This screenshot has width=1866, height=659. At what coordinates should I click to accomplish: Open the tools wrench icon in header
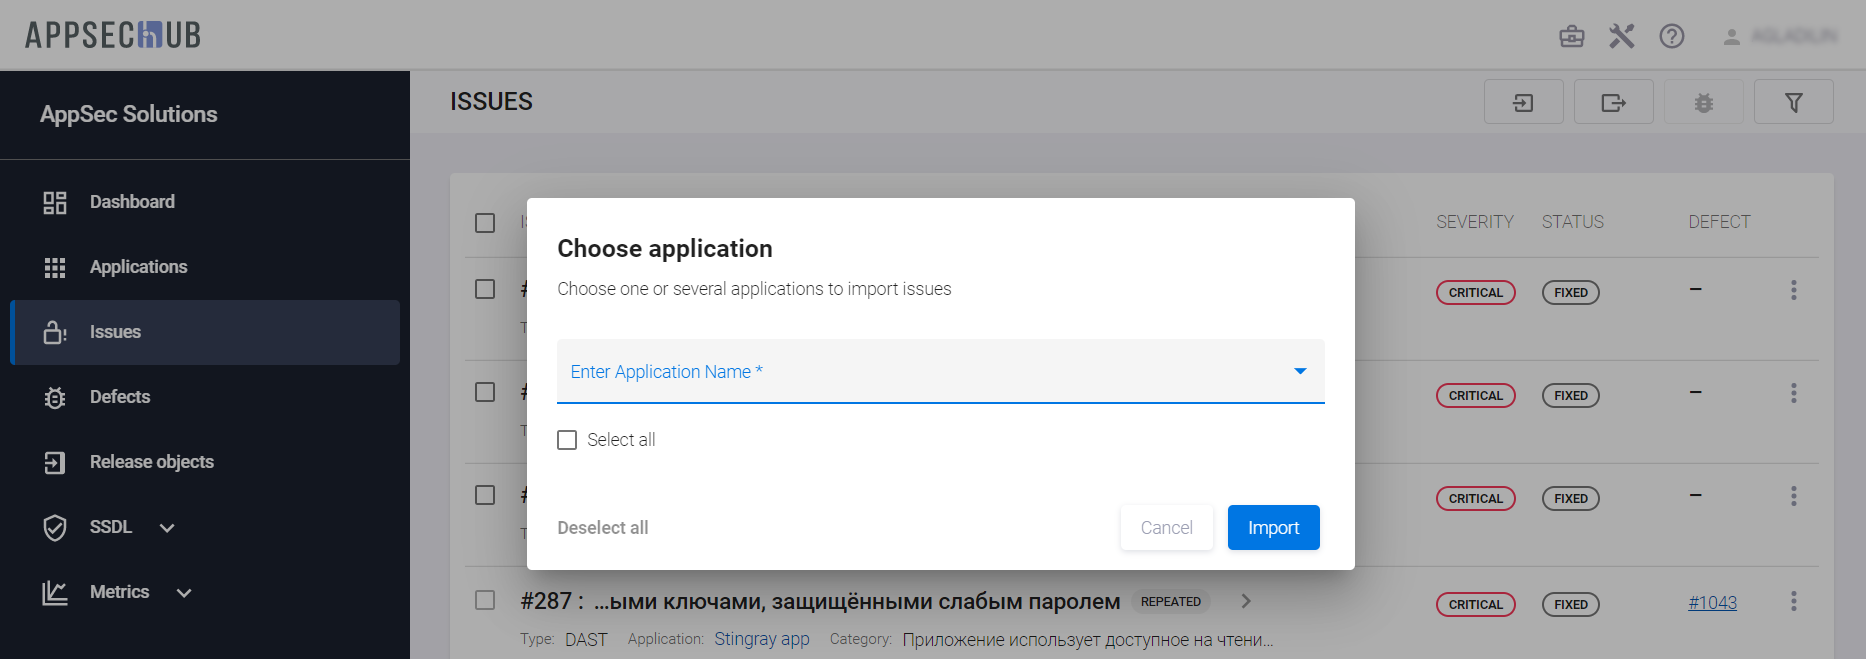coord(1621,37)
